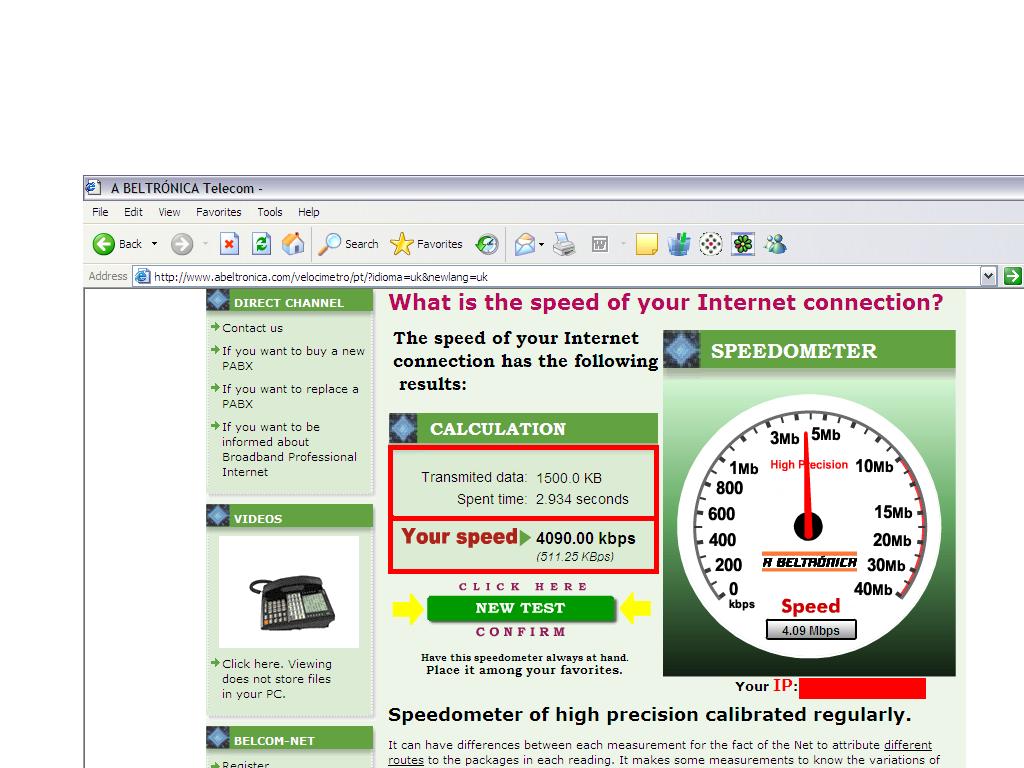1024x768 pixels.
Task: Click the '2.934 seconds' spent time value
Action: tap(582, 500)
